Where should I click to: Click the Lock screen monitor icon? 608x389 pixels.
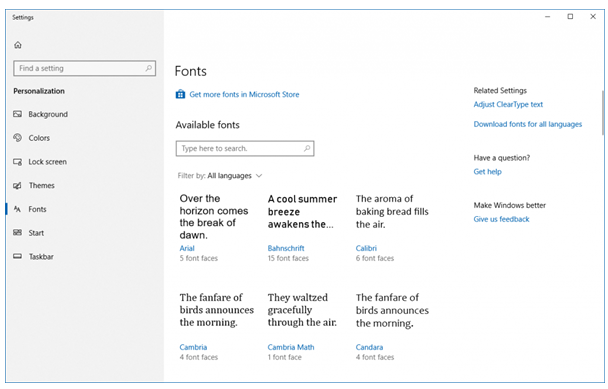point(17,162)
